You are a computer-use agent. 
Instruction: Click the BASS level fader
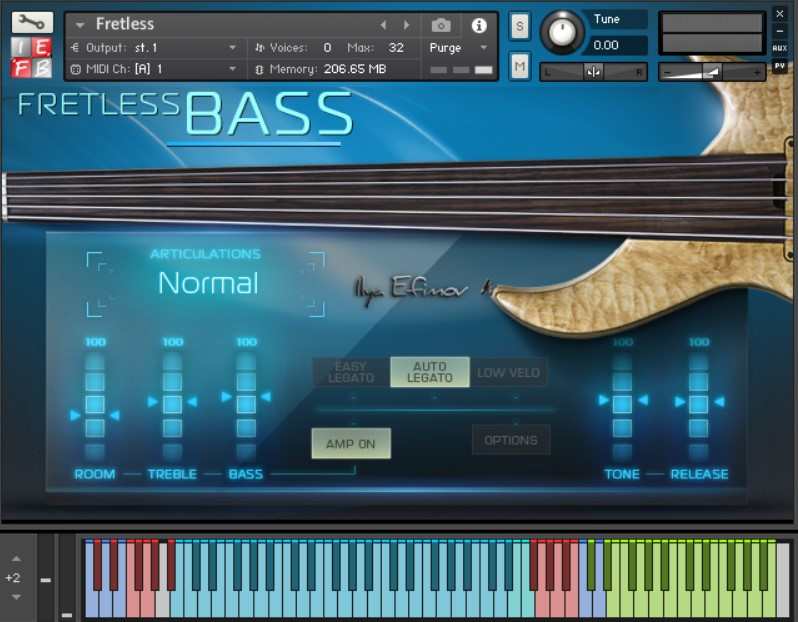[246, 404]
